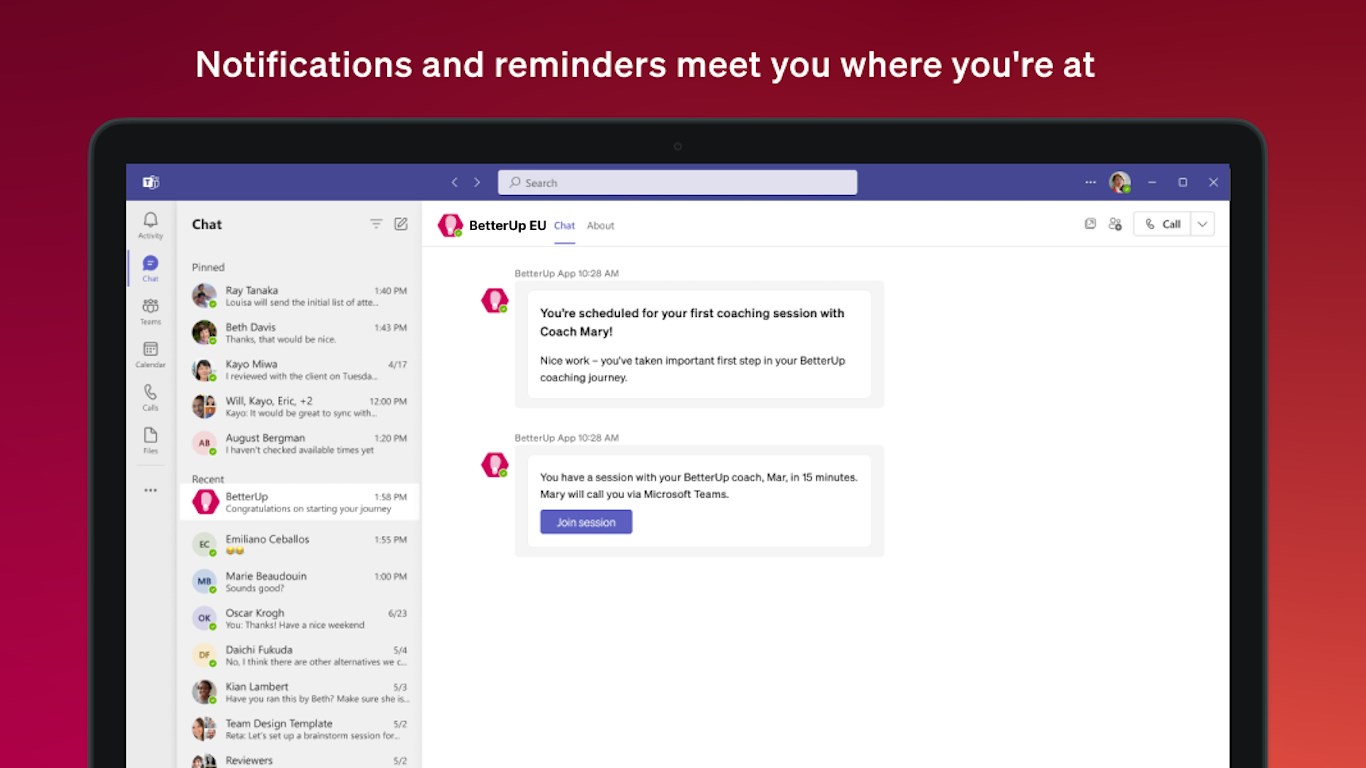Image resolution: width=1366 pixels, height=768 pixels.
Task: Select the Chat icon in sidebar
Action: [150, 267]
